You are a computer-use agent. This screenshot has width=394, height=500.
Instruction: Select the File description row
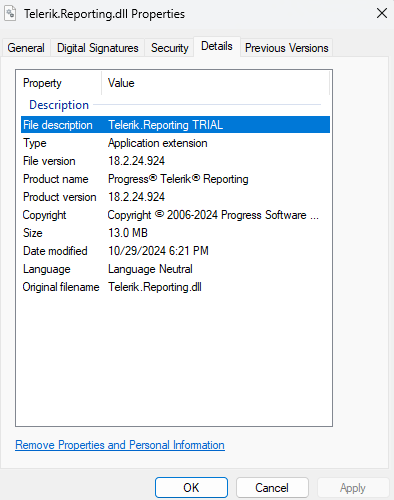coord(175,125)
